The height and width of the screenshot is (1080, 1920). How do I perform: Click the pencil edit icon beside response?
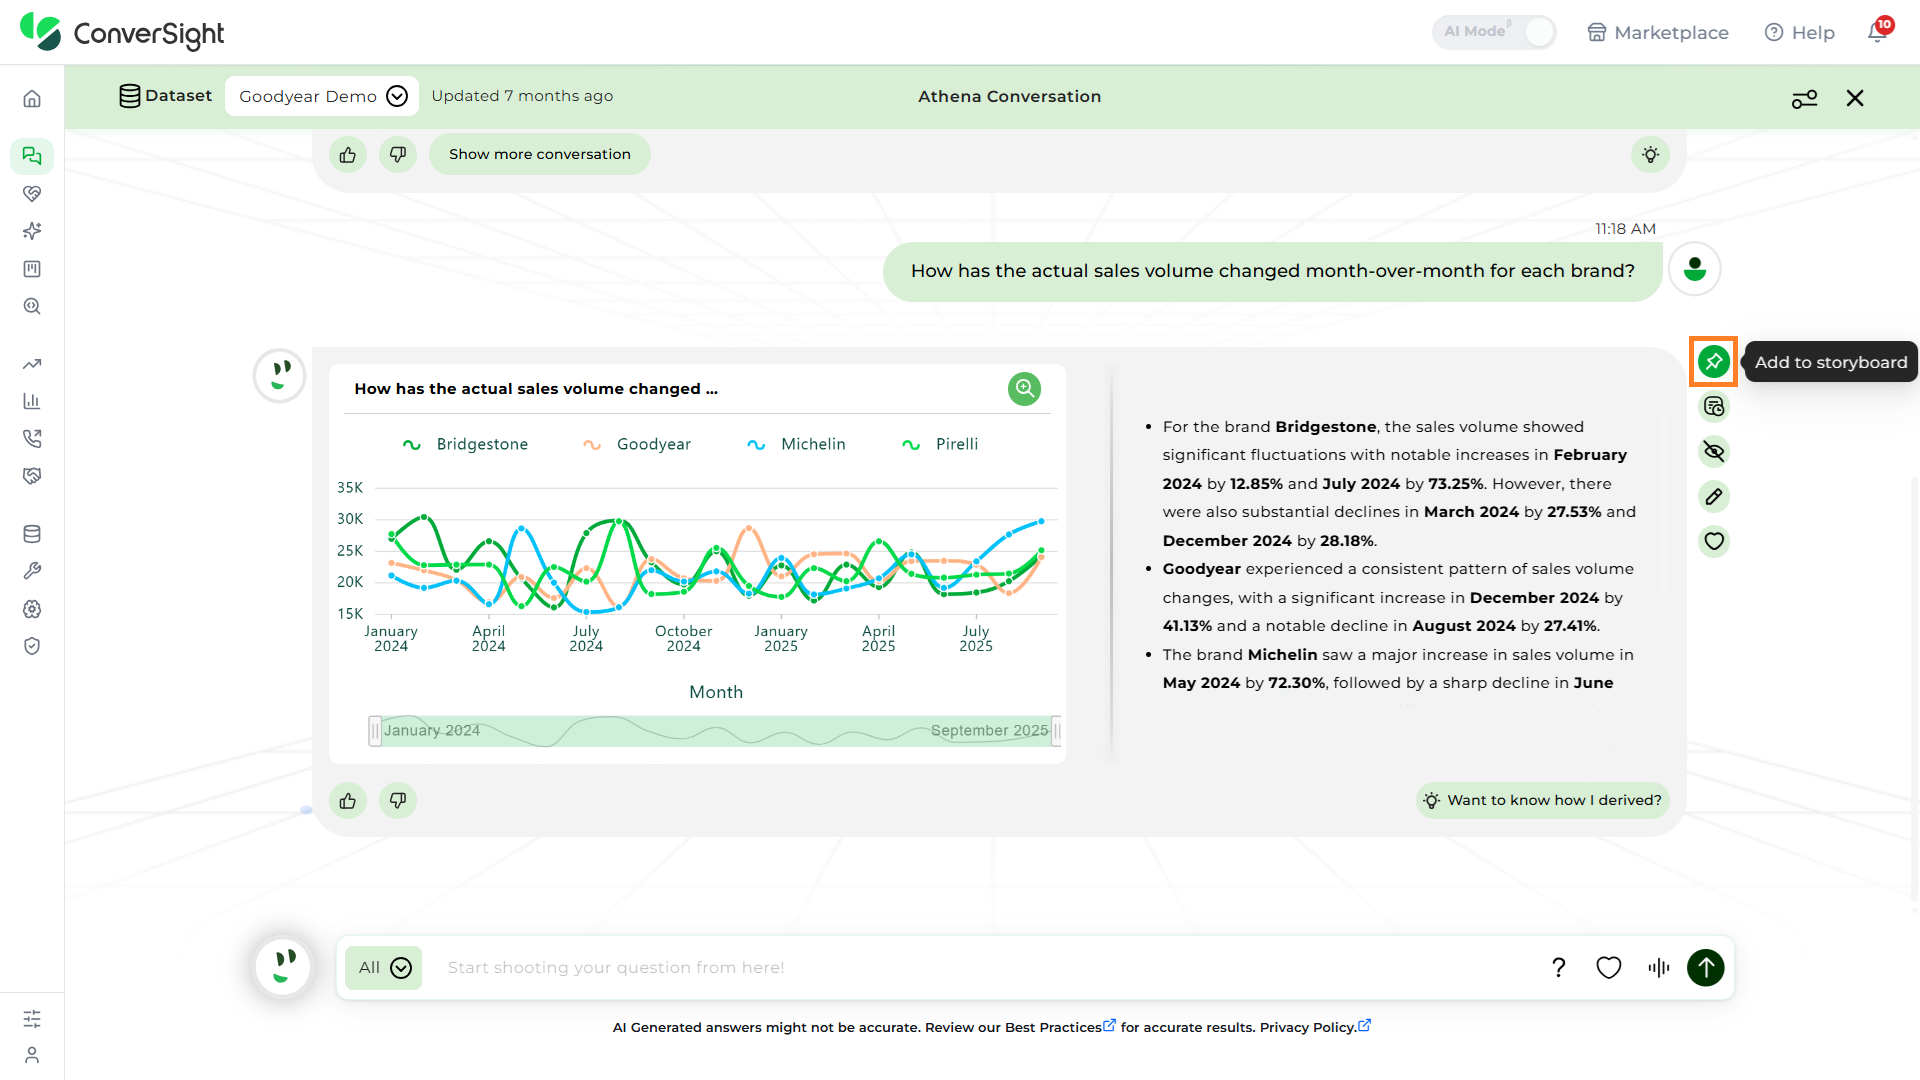pos(1714,497)
